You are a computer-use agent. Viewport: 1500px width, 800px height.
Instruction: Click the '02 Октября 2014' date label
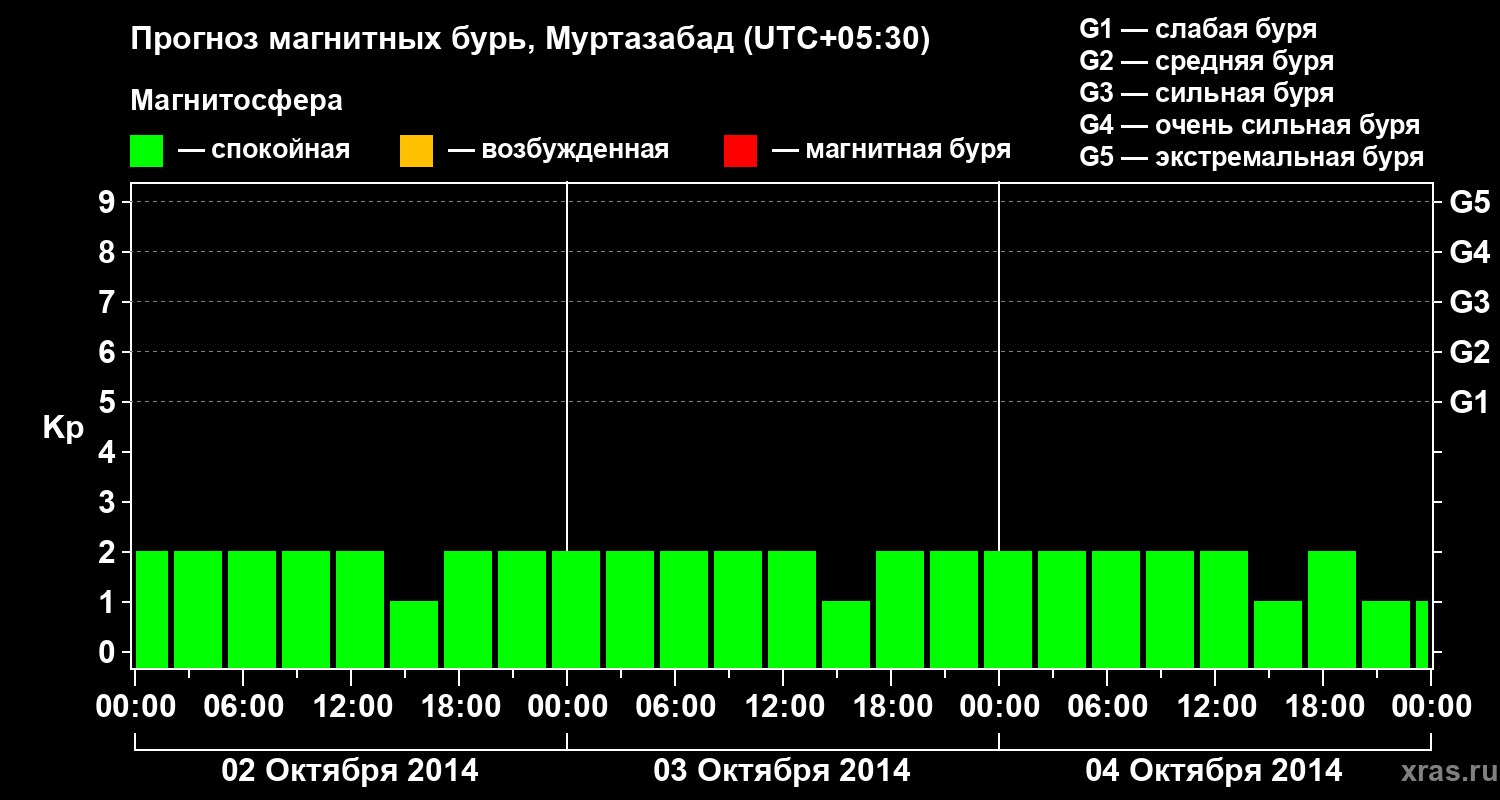(x=350, y=771)
